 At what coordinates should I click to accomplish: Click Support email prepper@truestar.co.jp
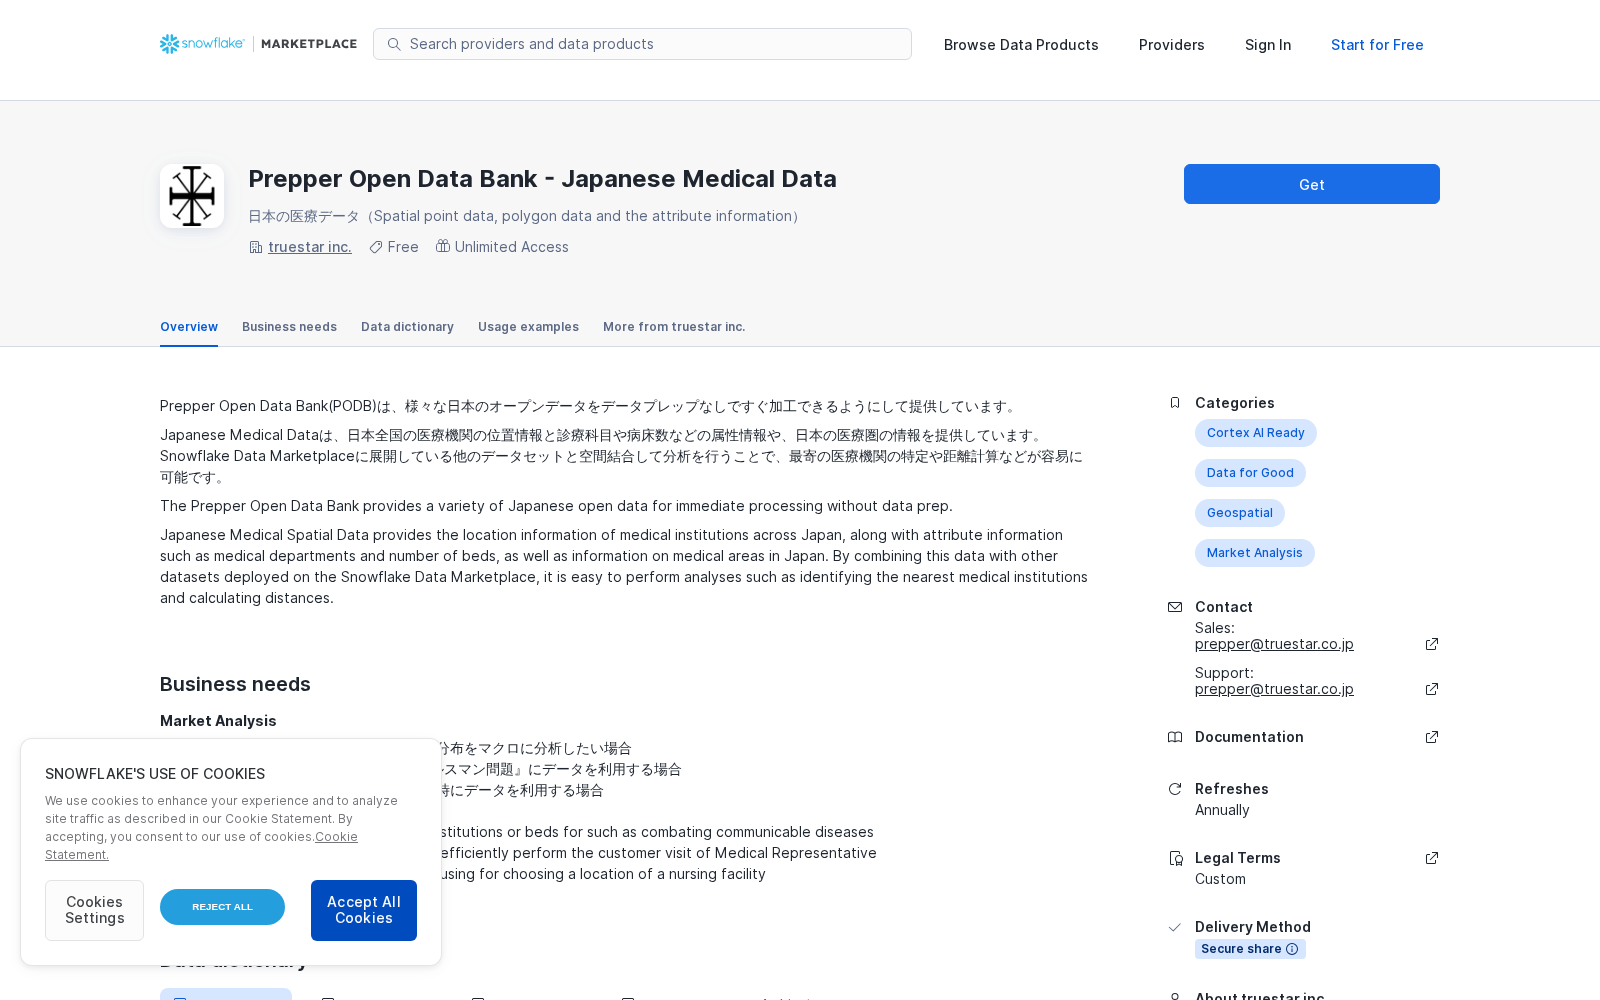coord(1274,689)
